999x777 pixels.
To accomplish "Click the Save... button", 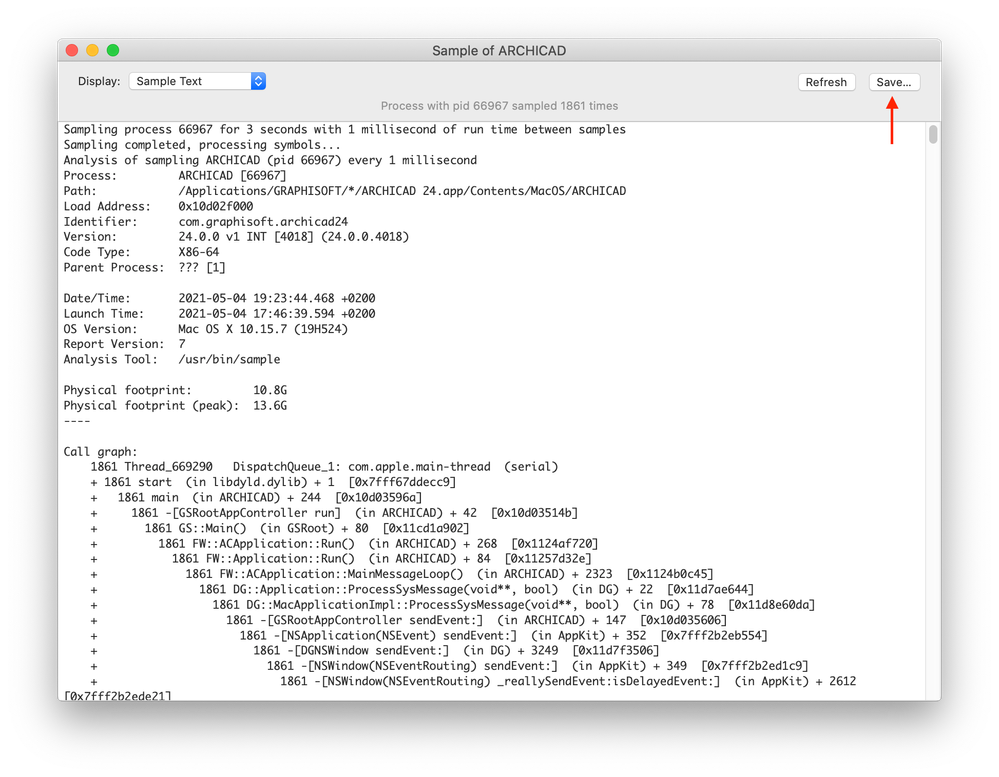I will (894, 82).
